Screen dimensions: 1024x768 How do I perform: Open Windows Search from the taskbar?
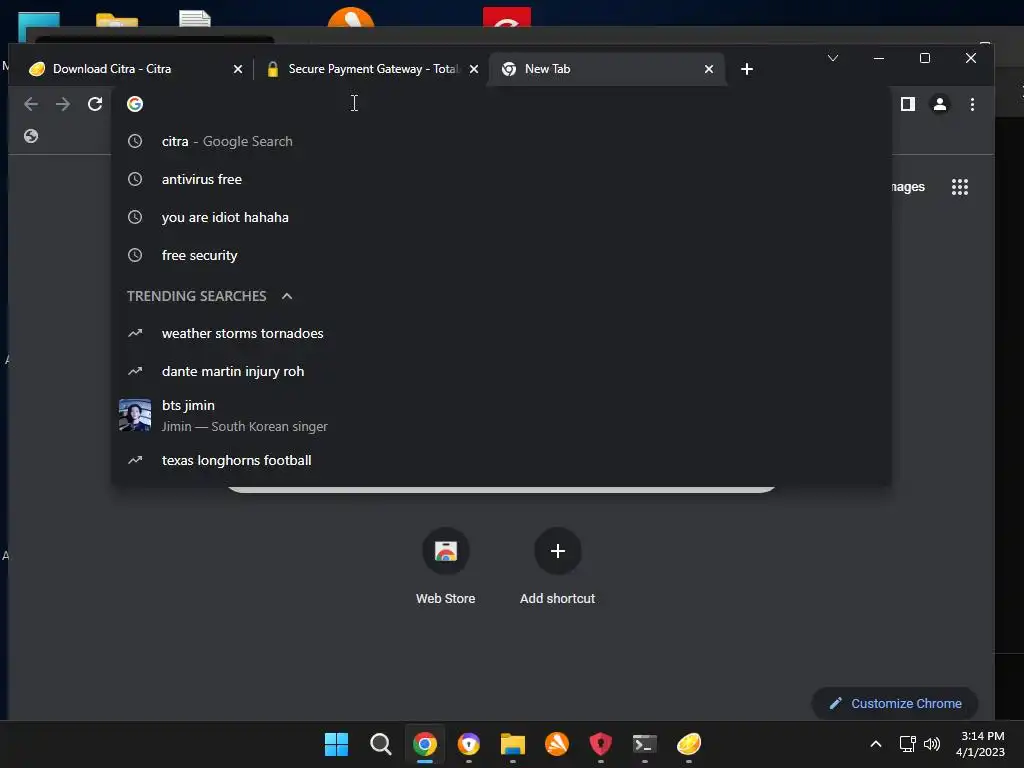[x=381, y=744]
